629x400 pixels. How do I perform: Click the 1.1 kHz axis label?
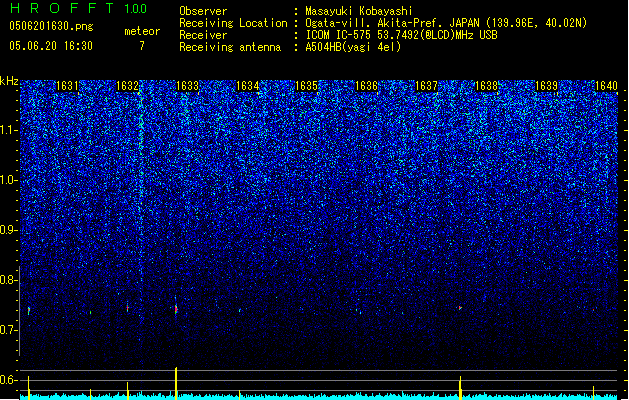point(8,130)
